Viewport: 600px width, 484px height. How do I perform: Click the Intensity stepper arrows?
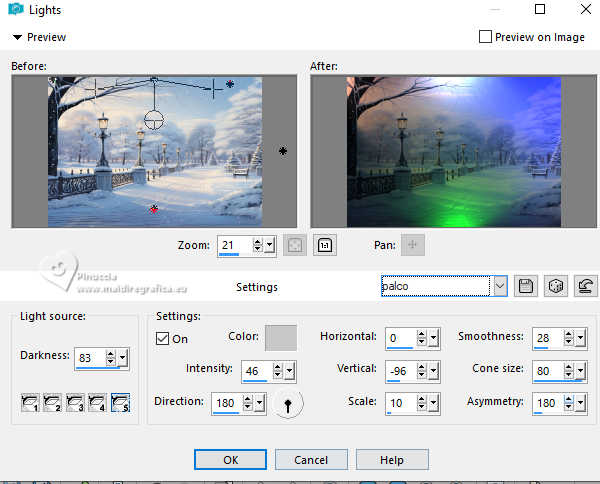[277, 371]
